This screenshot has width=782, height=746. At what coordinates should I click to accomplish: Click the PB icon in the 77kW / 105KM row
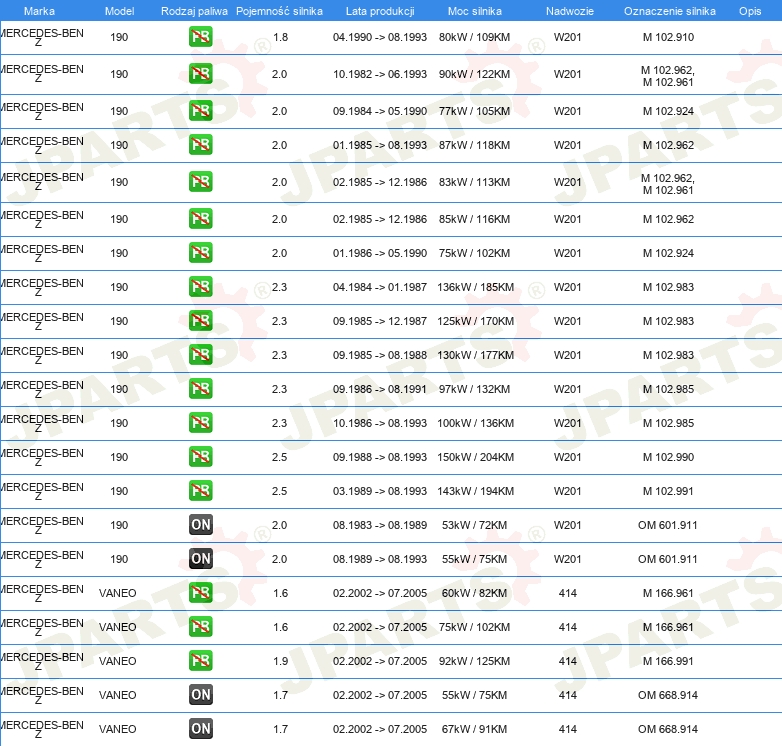tap(201, 111)
